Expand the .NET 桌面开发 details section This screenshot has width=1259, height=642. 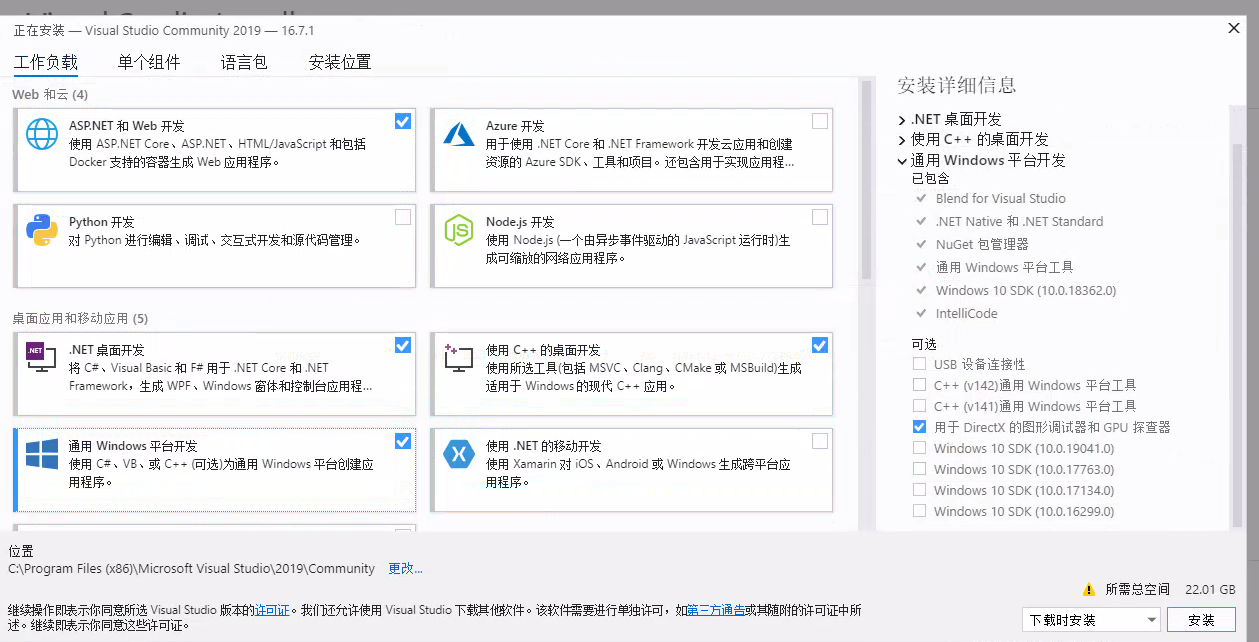click(902, 119)
